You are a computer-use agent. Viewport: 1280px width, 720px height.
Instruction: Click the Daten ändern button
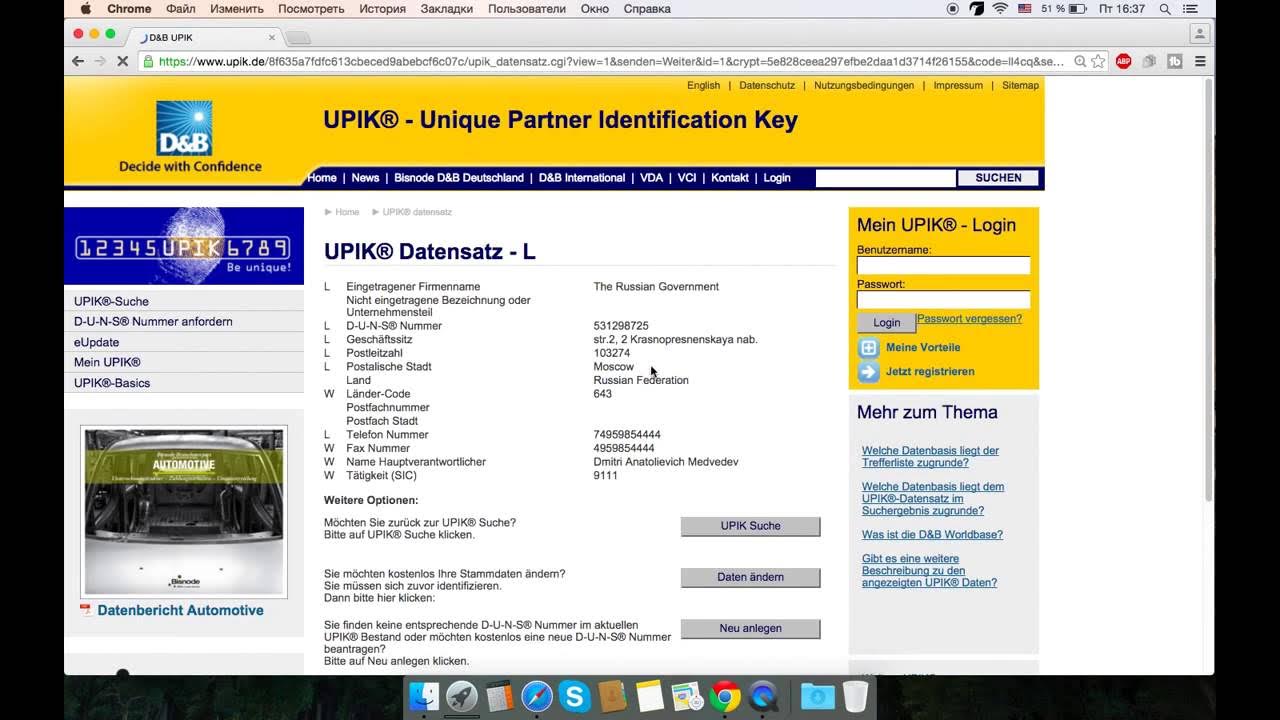click(750, 577)
